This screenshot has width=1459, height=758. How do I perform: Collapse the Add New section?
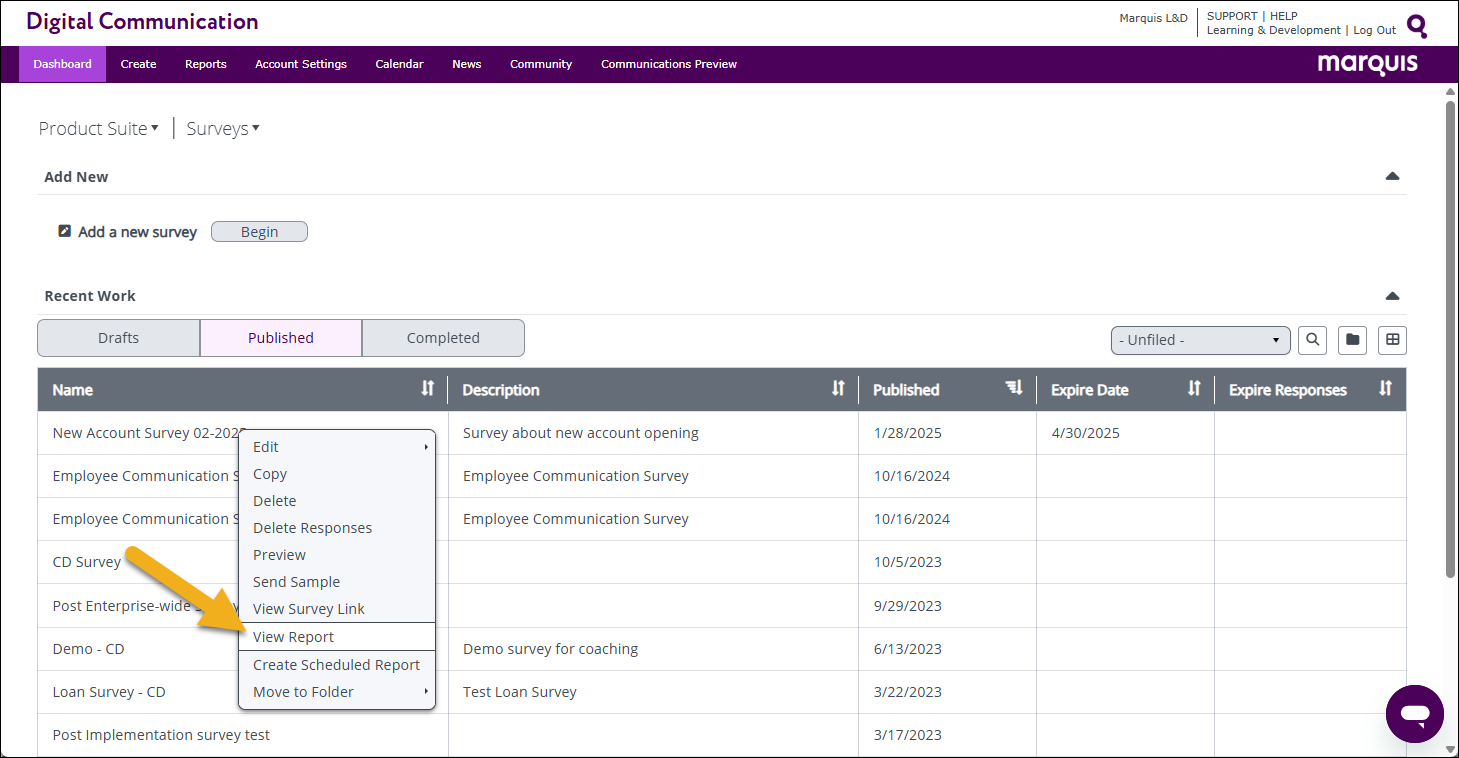(1392, 176)
